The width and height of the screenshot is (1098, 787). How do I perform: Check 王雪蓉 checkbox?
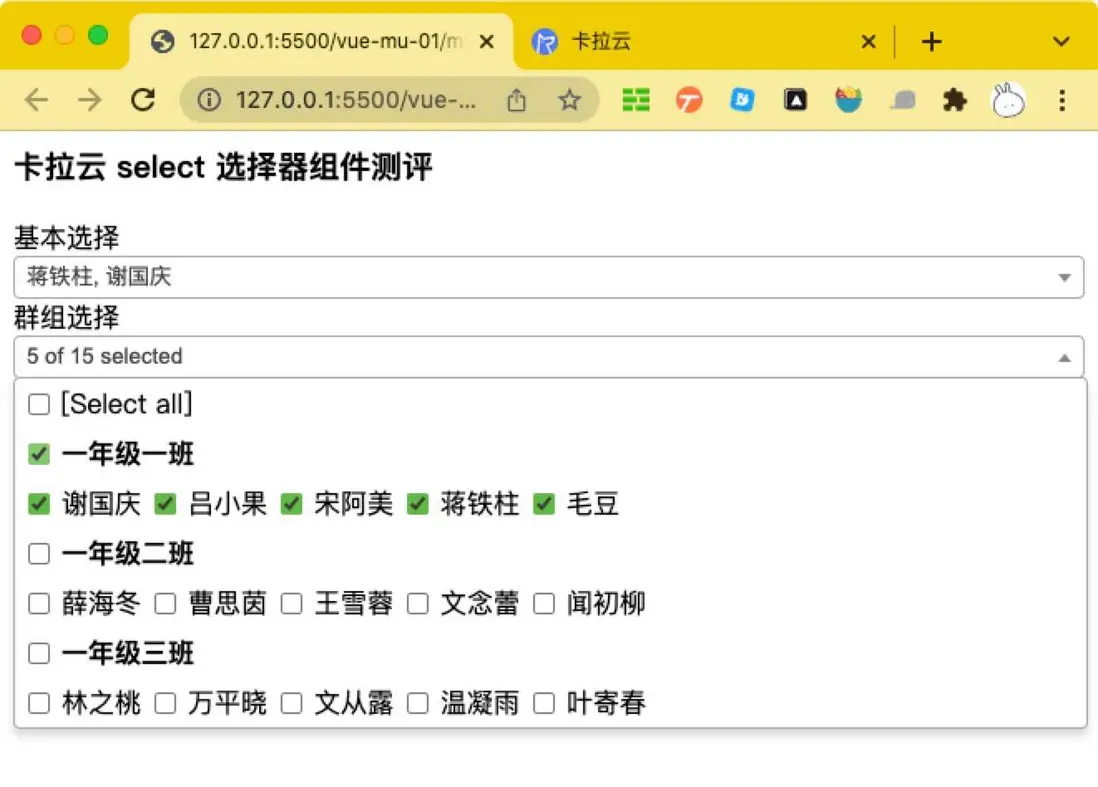point(291,604)
